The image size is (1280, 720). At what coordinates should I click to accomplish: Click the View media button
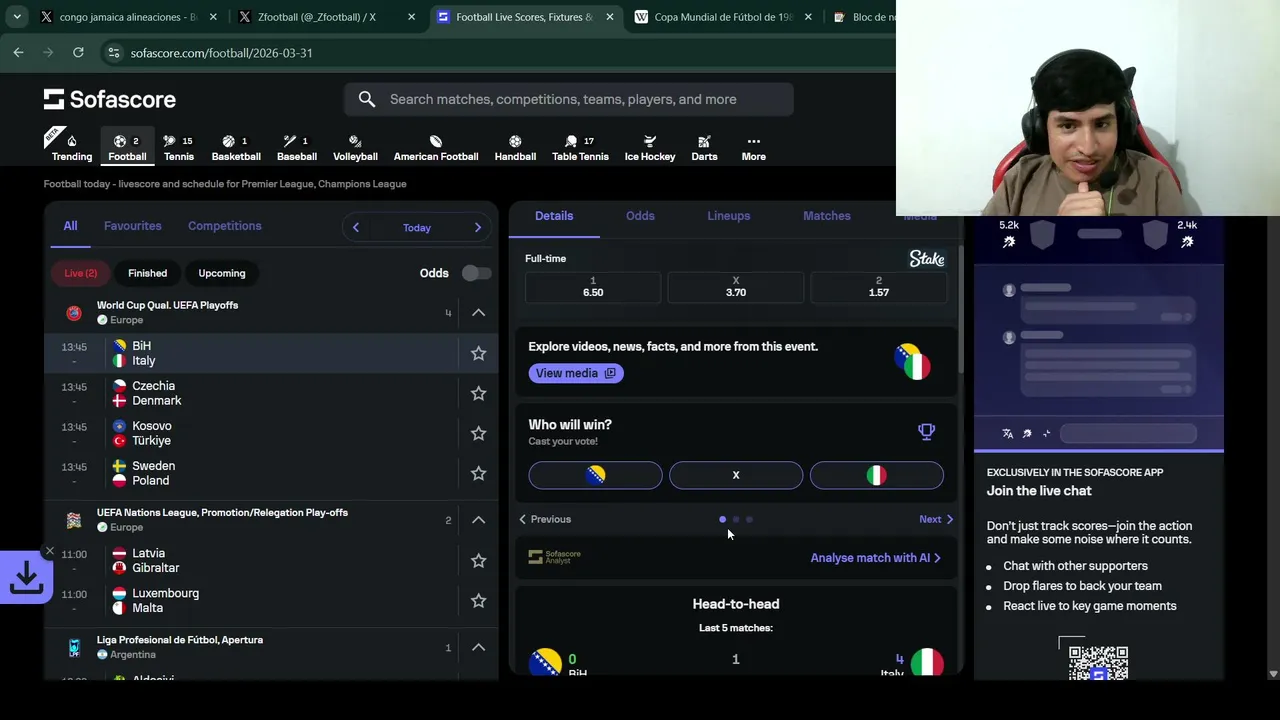[x=576, y=373]
